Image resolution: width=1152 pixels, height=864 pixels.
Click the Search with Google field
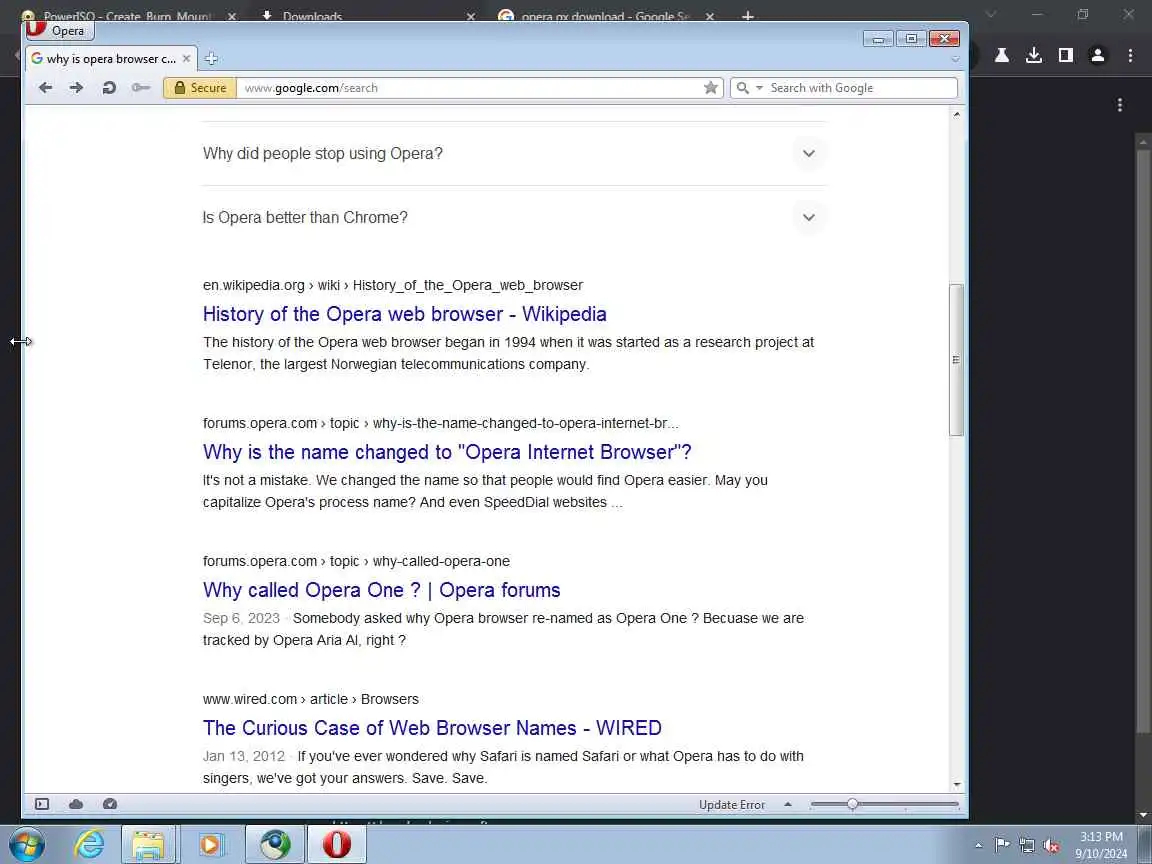coord(860,87)
